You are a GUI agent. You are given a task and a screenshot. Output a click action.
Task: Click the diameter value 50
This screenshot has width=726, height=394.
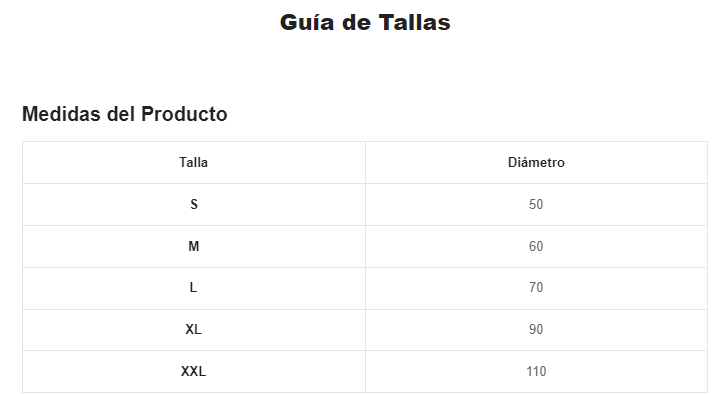(x=536, y=204)
